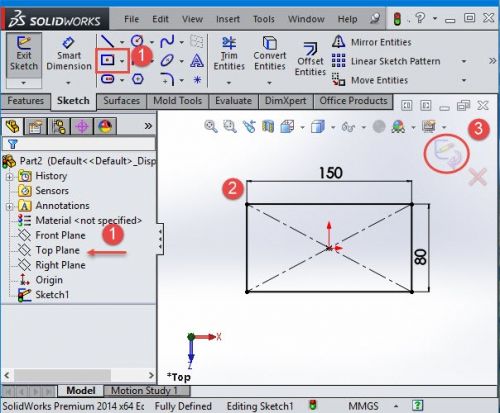Image resolution: width=500 pixels, height=413 pixels.
Task: Select the Smart Dimension tool
Action: click(x=69, y=55)
